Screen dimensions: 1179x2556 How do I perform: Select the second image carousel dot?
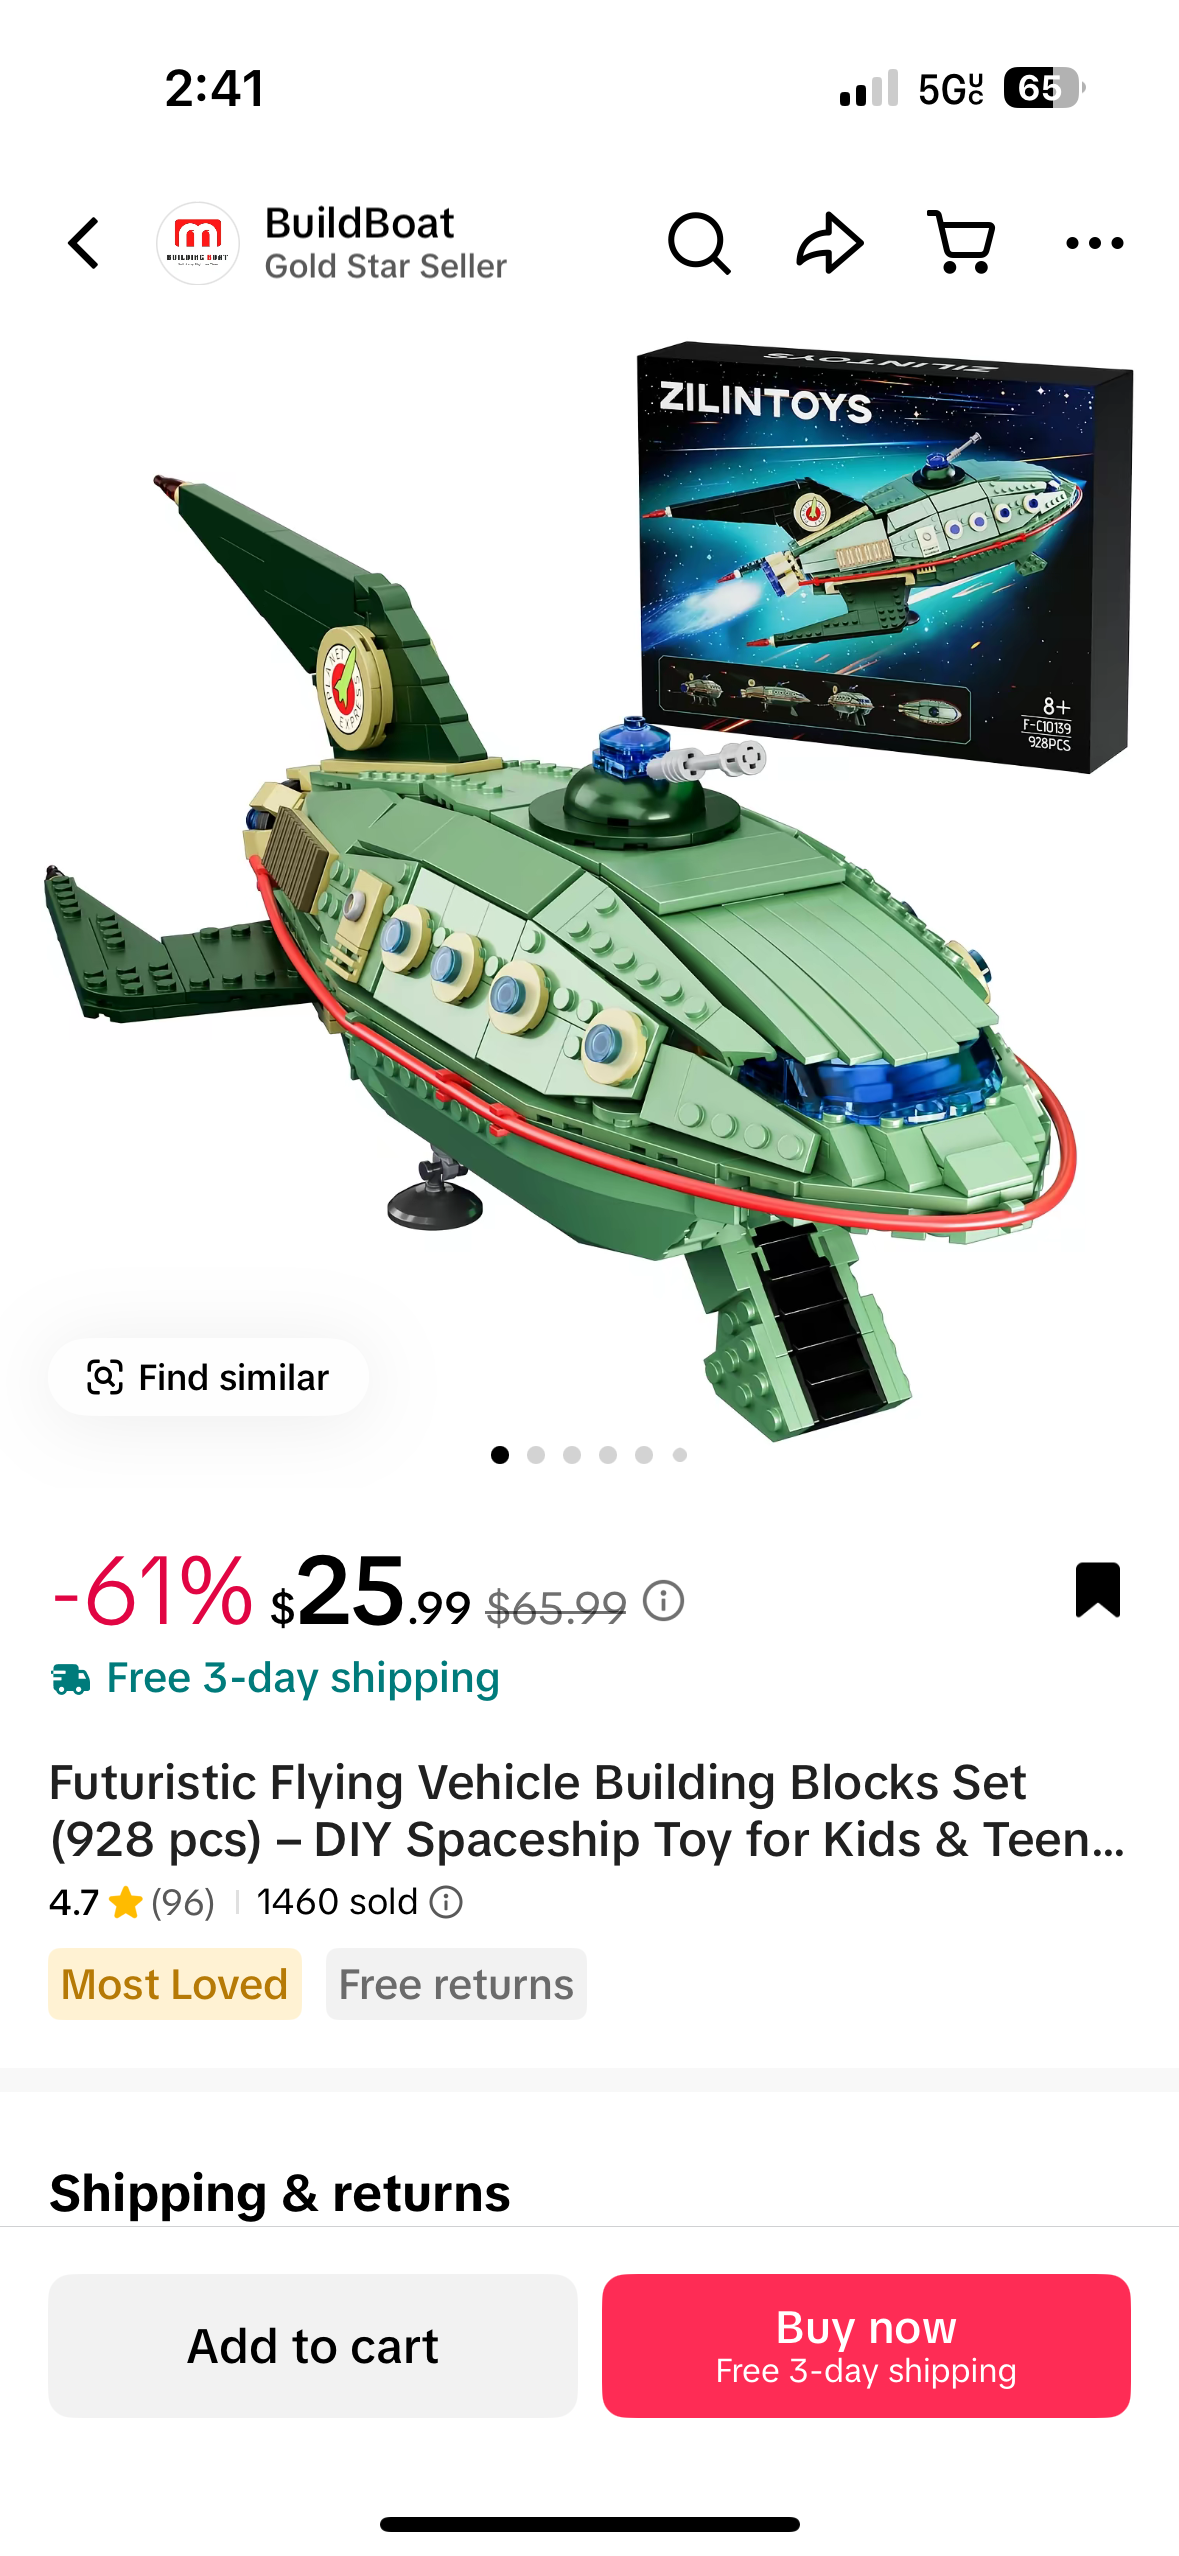point(536,1455)
